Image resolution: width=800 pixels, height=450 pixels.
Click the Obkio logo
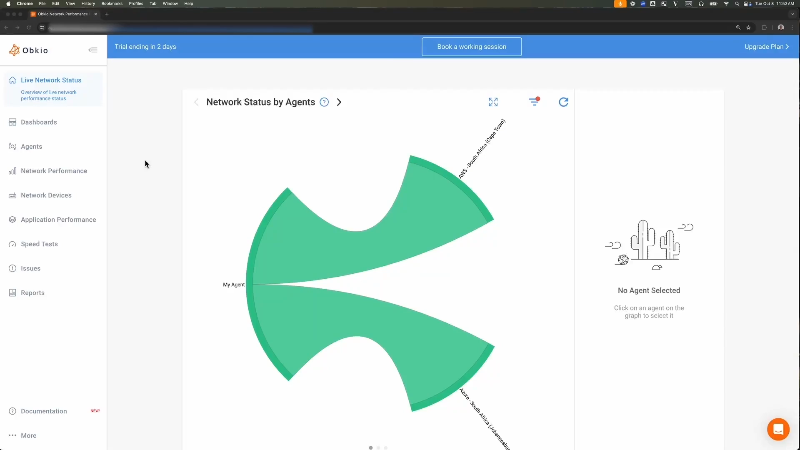tap(28, 50)
